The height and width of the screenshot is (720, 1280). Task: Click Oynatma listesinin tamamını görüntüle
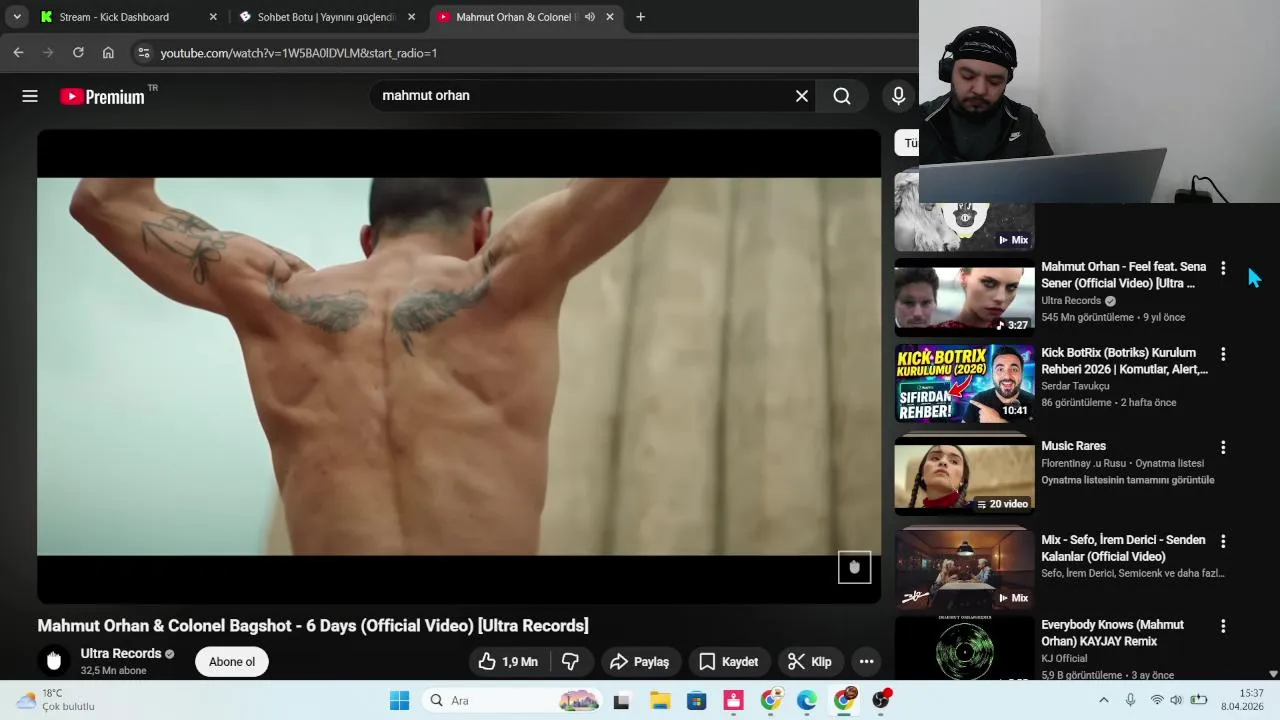[x=1127, y=480]
